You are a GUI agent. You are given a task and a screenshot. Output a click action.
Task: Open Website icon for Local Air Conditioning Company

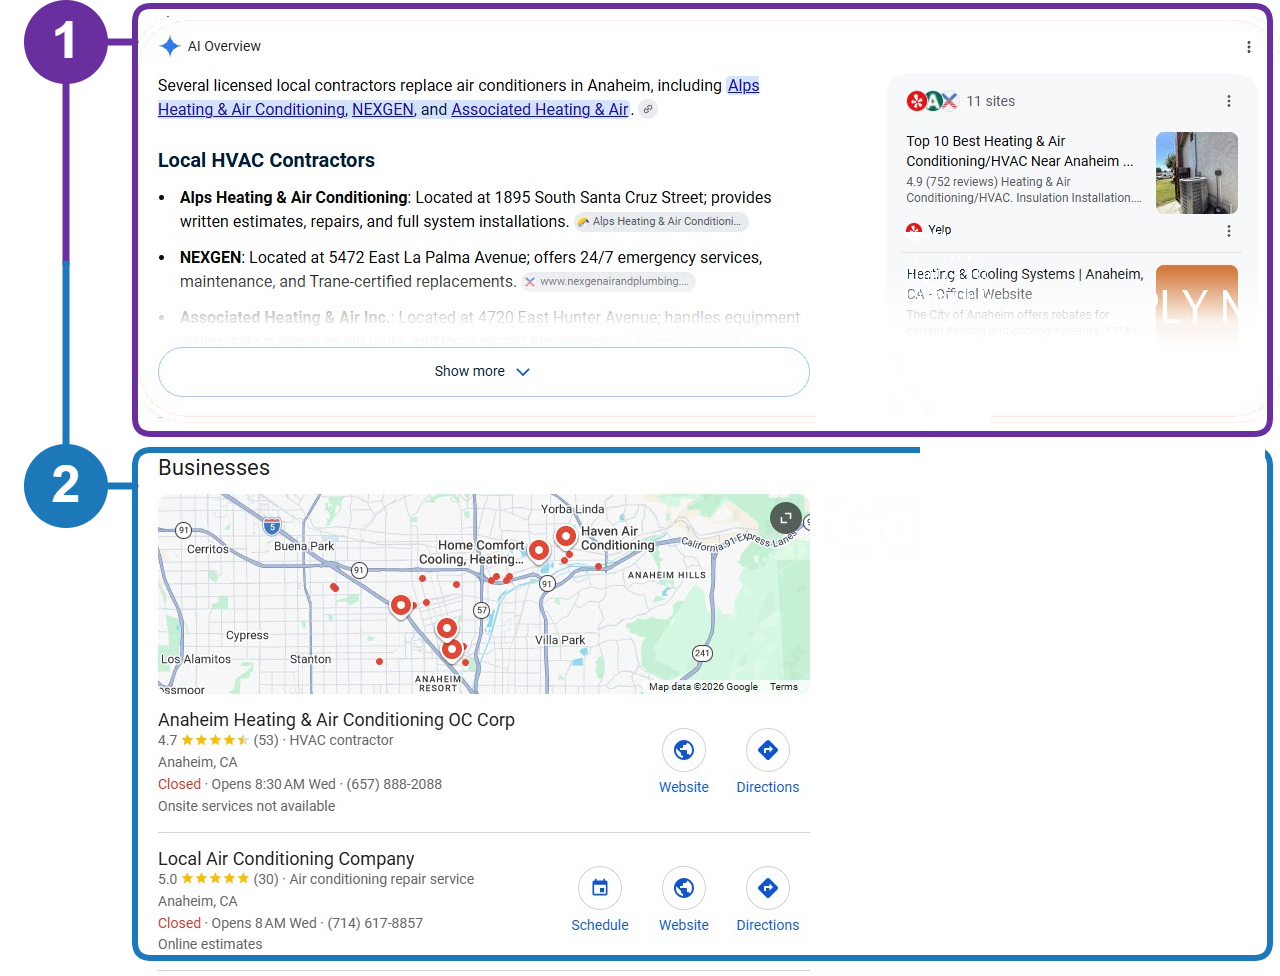point(684,888)
